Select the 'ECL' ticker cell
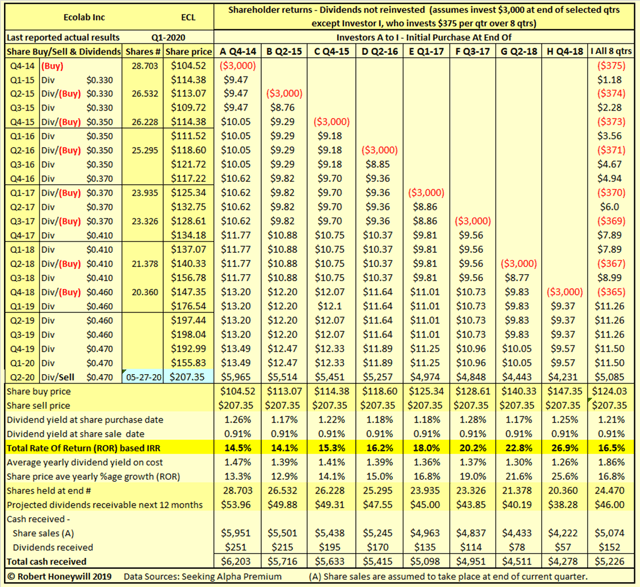640x587 pixels. point(188,17)
